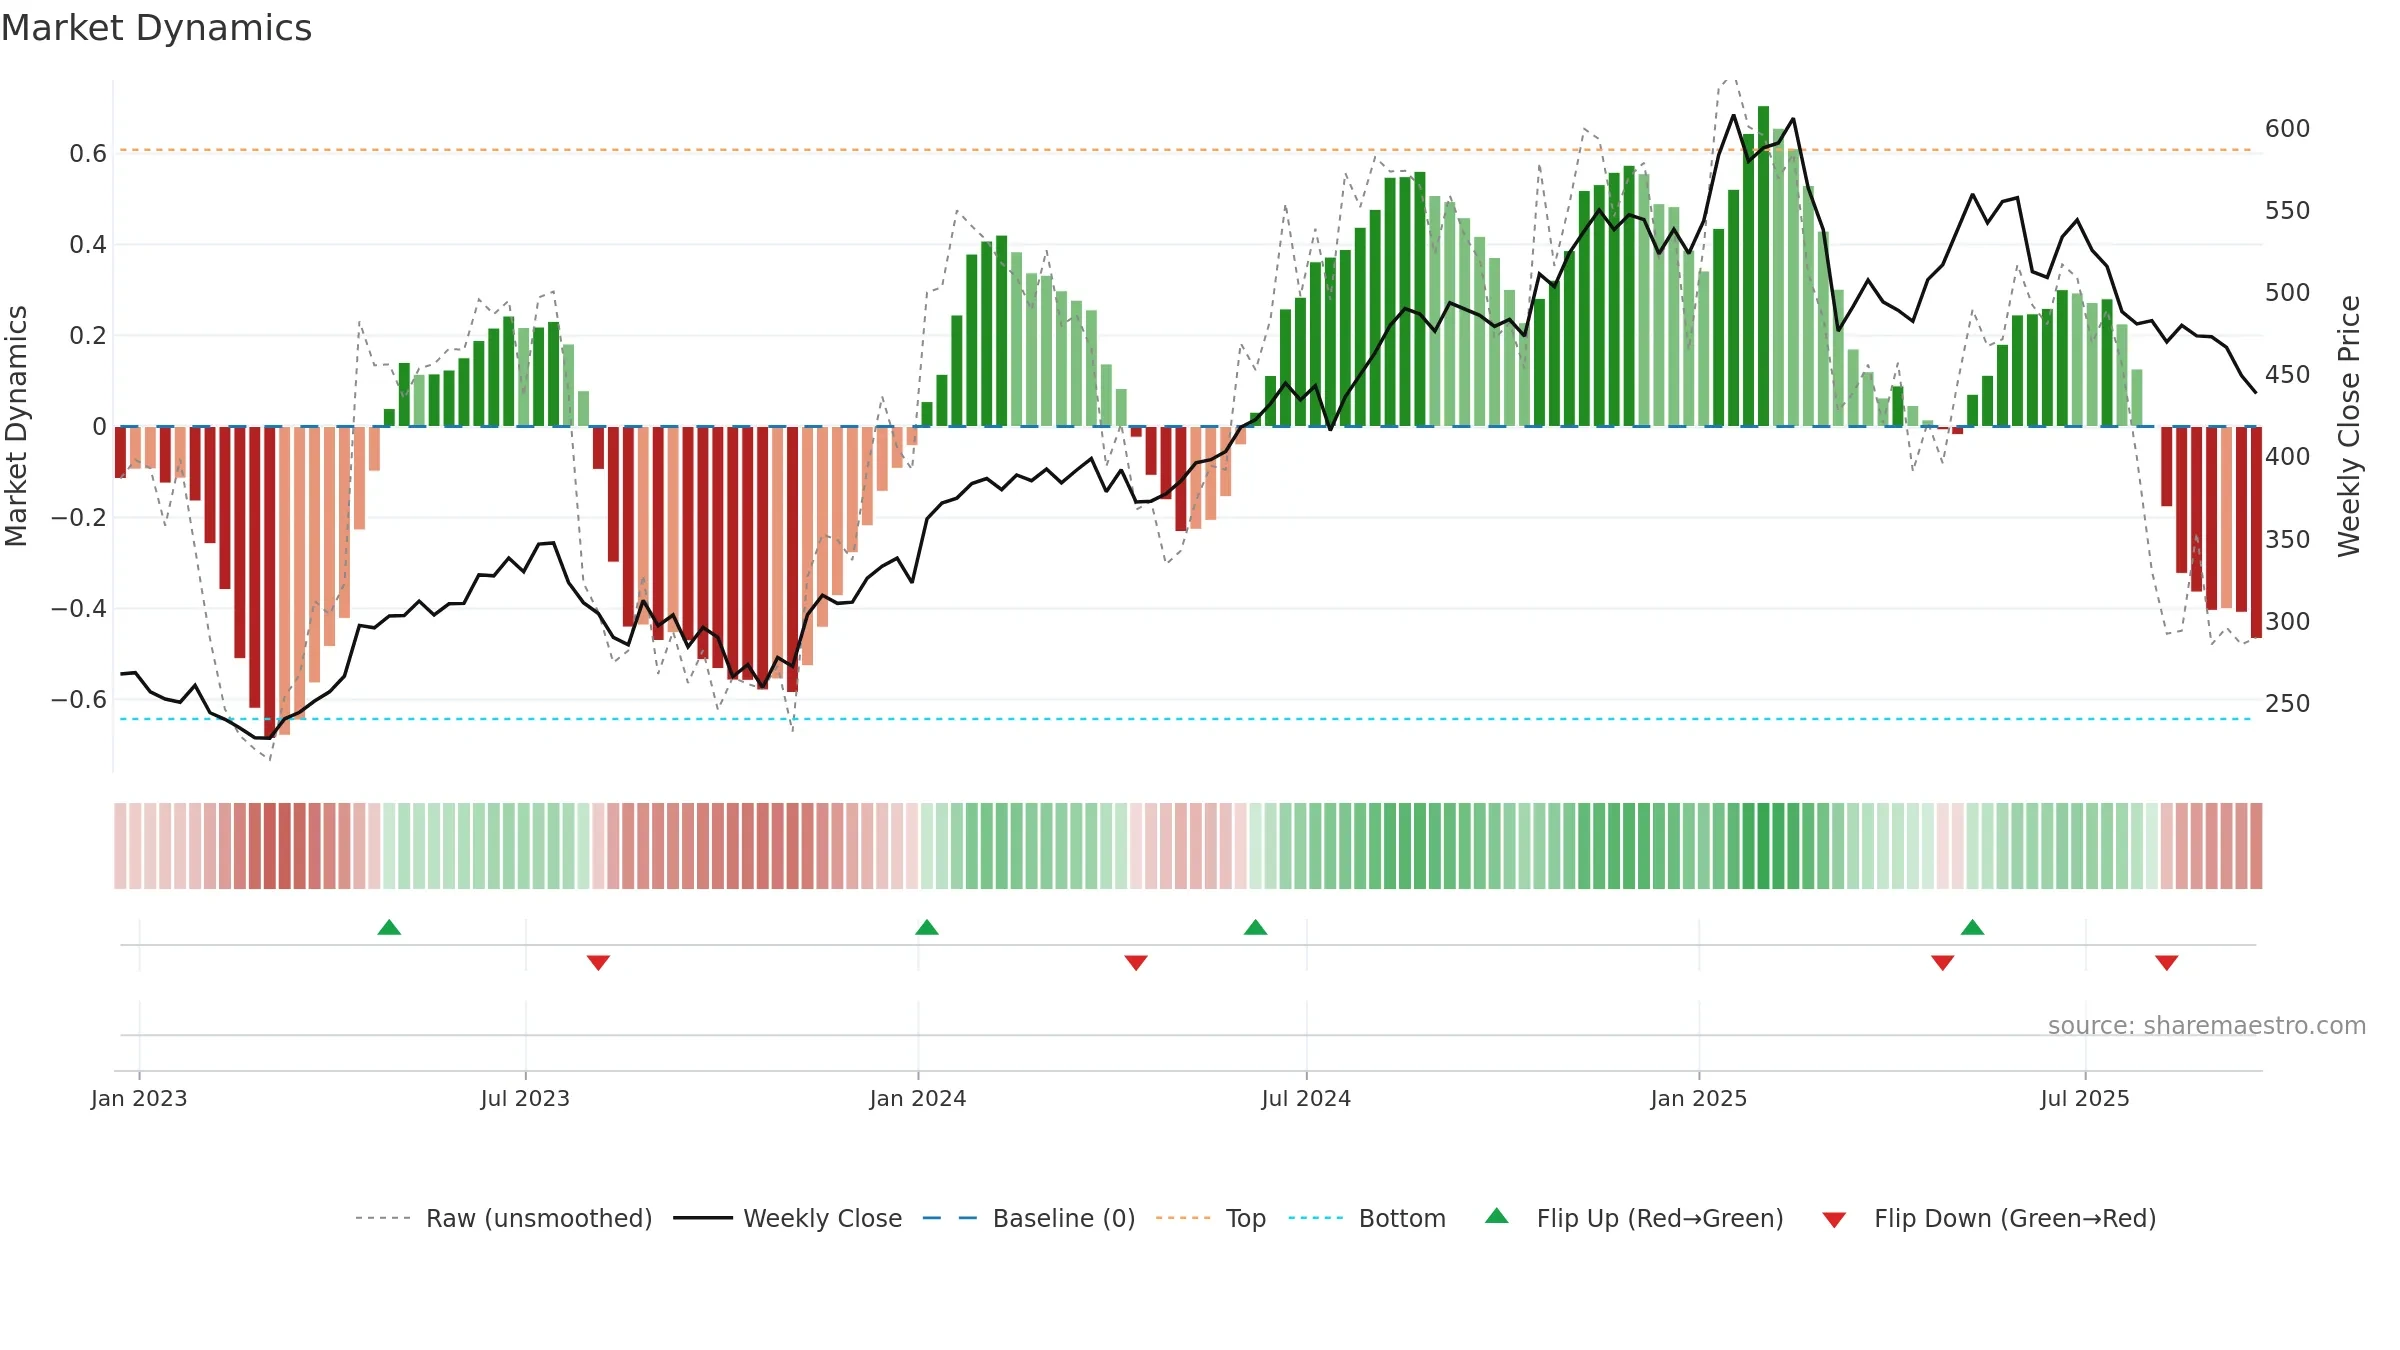Screen dimensions: 2400x1350
Task: Click the flip-up marker at Jan 2024
Action: coord(927,927)
